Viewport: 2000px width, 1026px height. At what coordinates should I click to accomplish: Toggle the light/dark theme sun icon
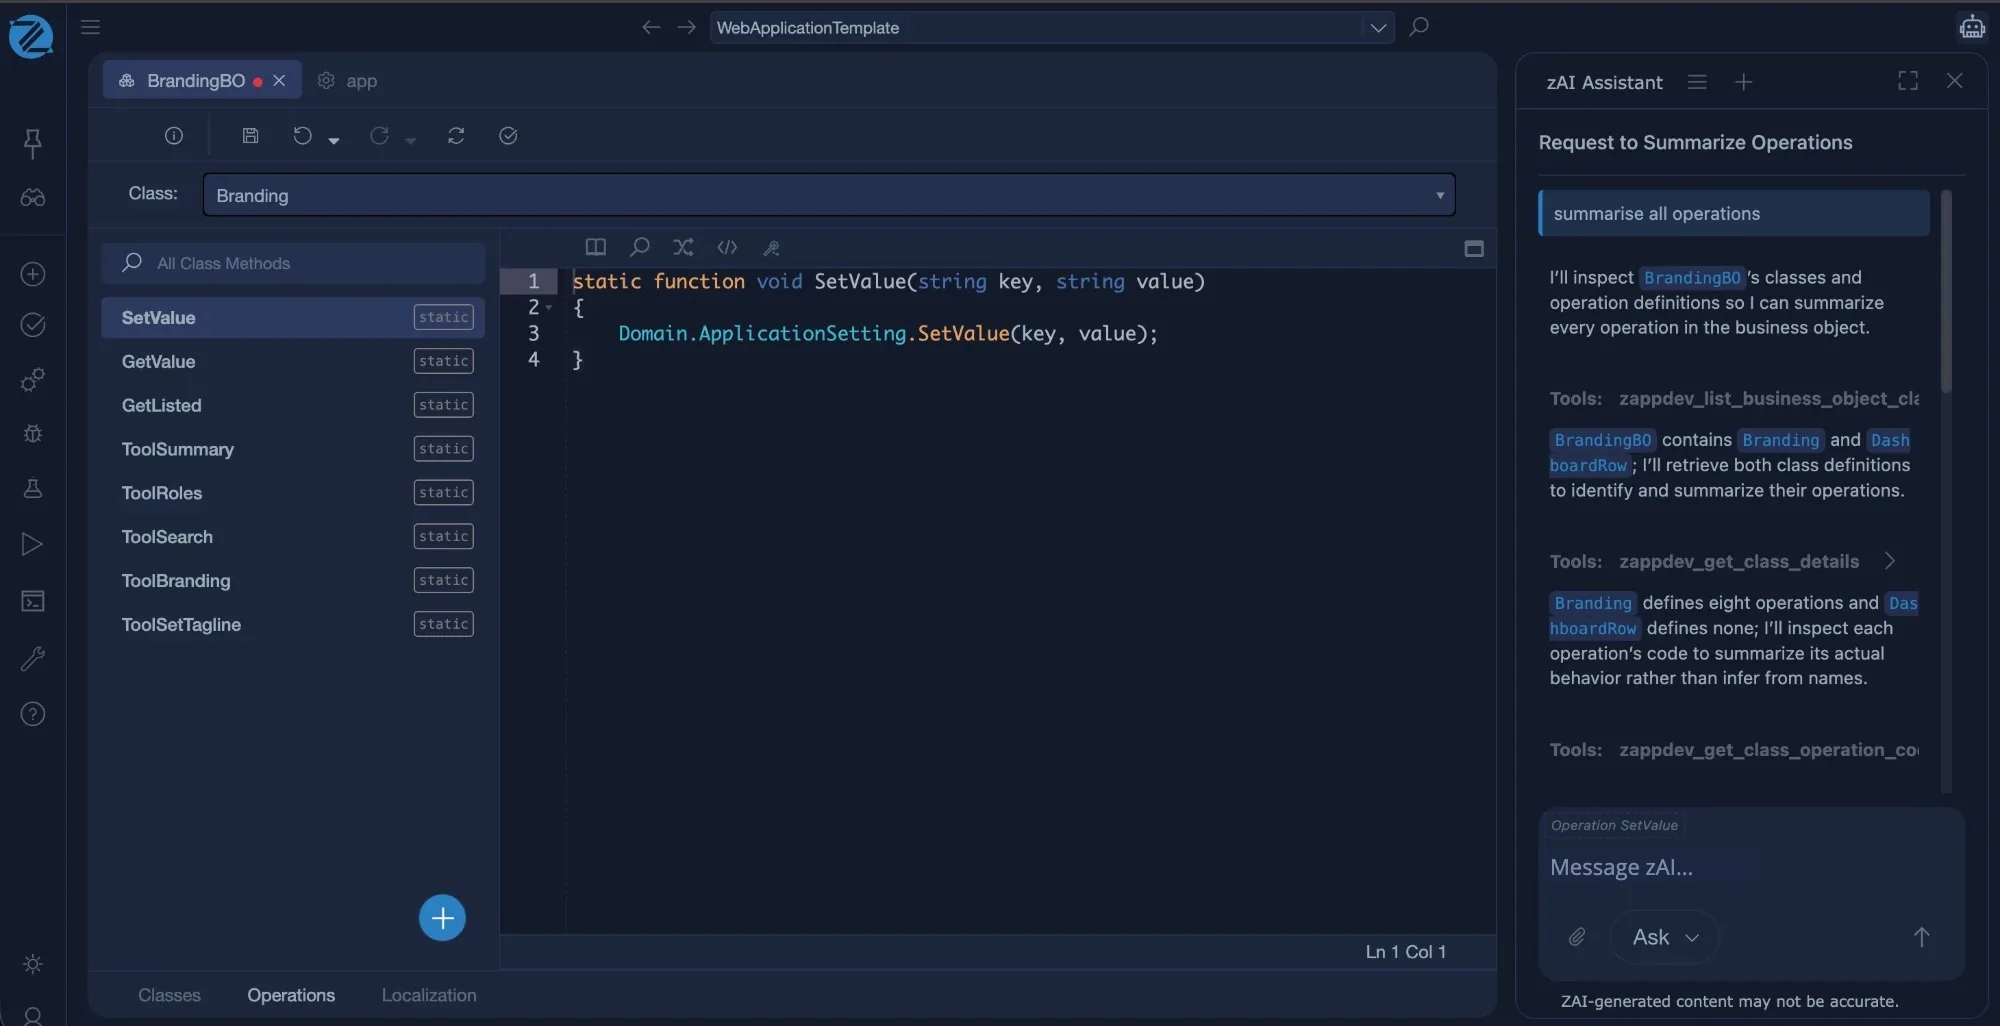click(33, 964)
